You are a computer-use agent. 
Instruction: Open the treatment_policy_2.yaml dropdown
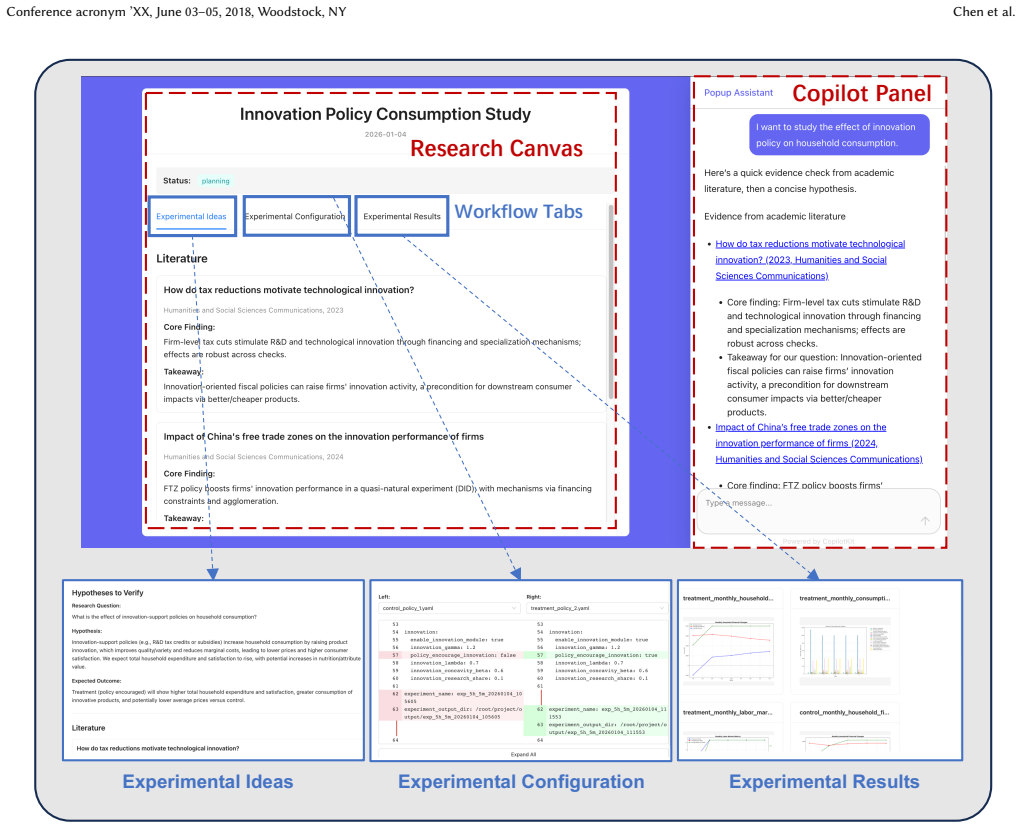click(x=597, y=608)
